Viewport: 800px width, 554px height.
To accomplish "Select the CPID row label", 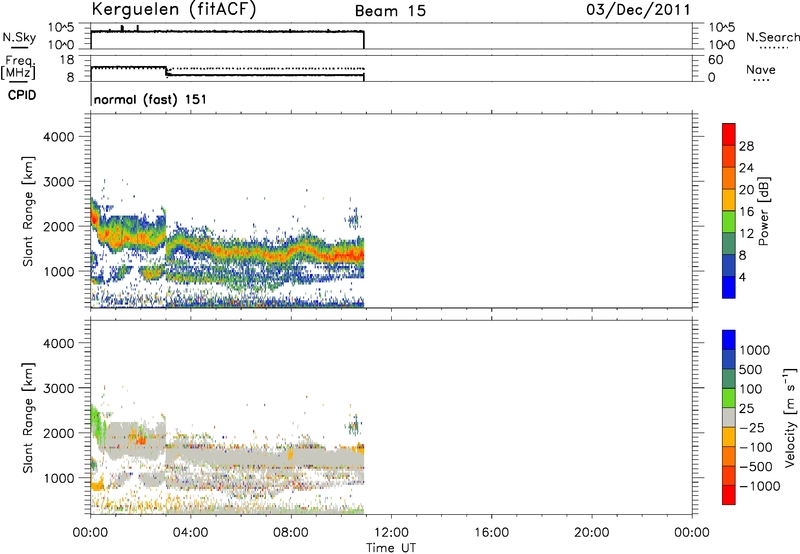I will (22, 95).
